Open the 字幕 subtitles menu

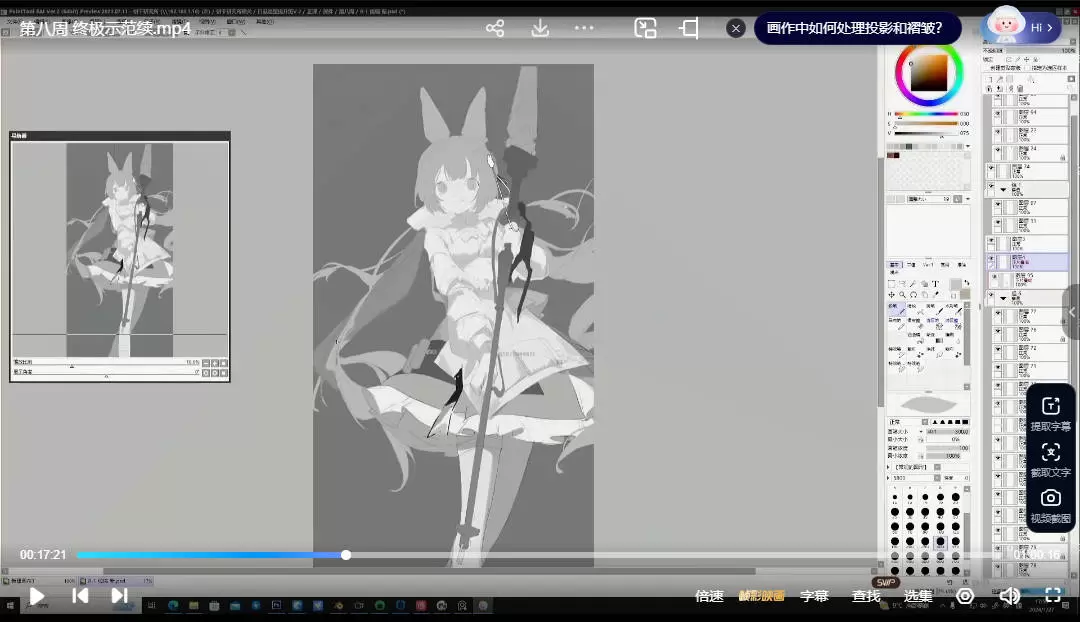(814, 596)
